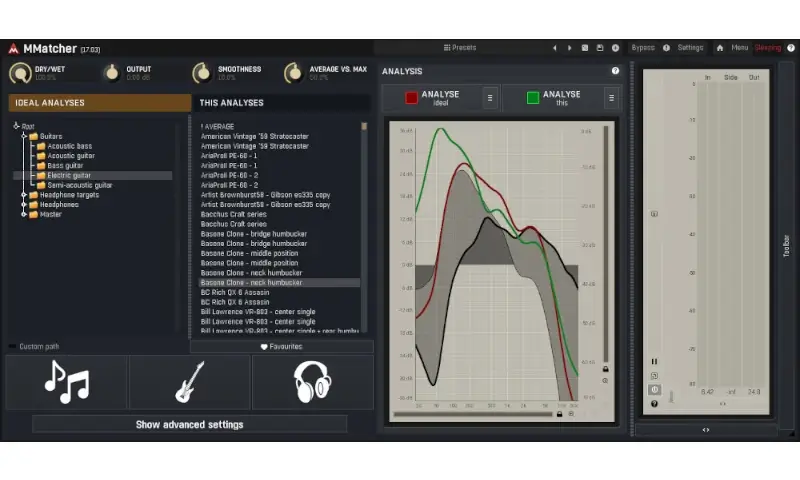Click the graph horizontal range scrollbar
800x480 pixels.
click(473, 414)
